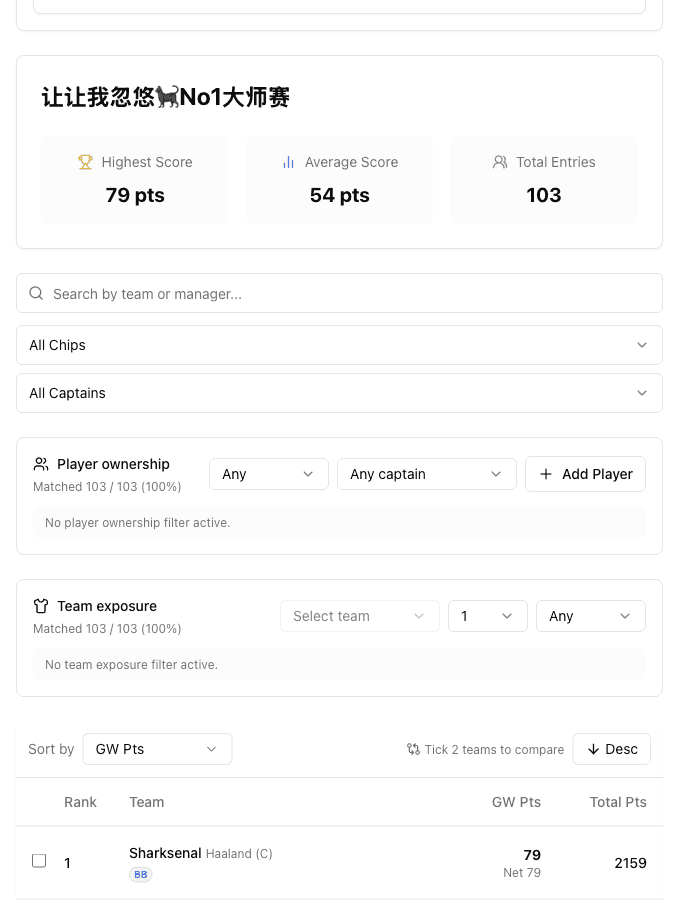
Task: Click the Add Player button
Action: 585,474
